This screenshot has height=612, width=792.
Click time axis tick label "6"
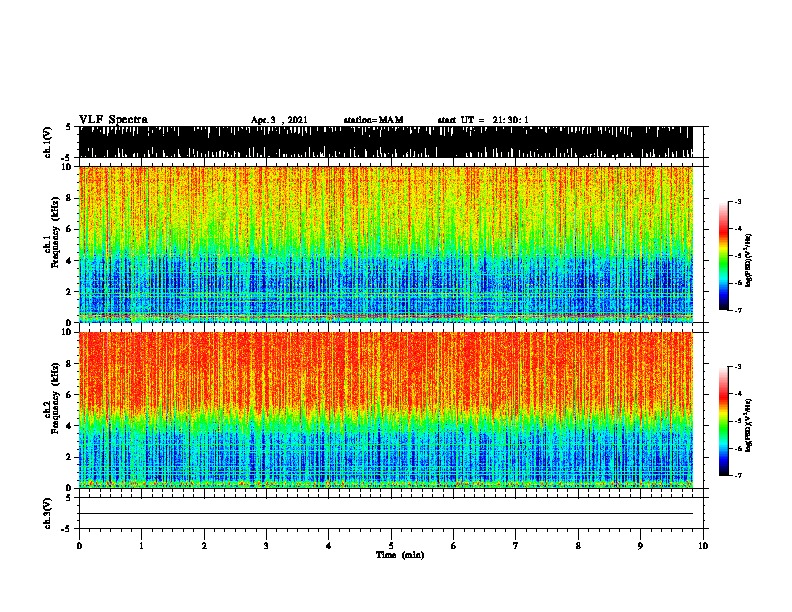point(454,546)
